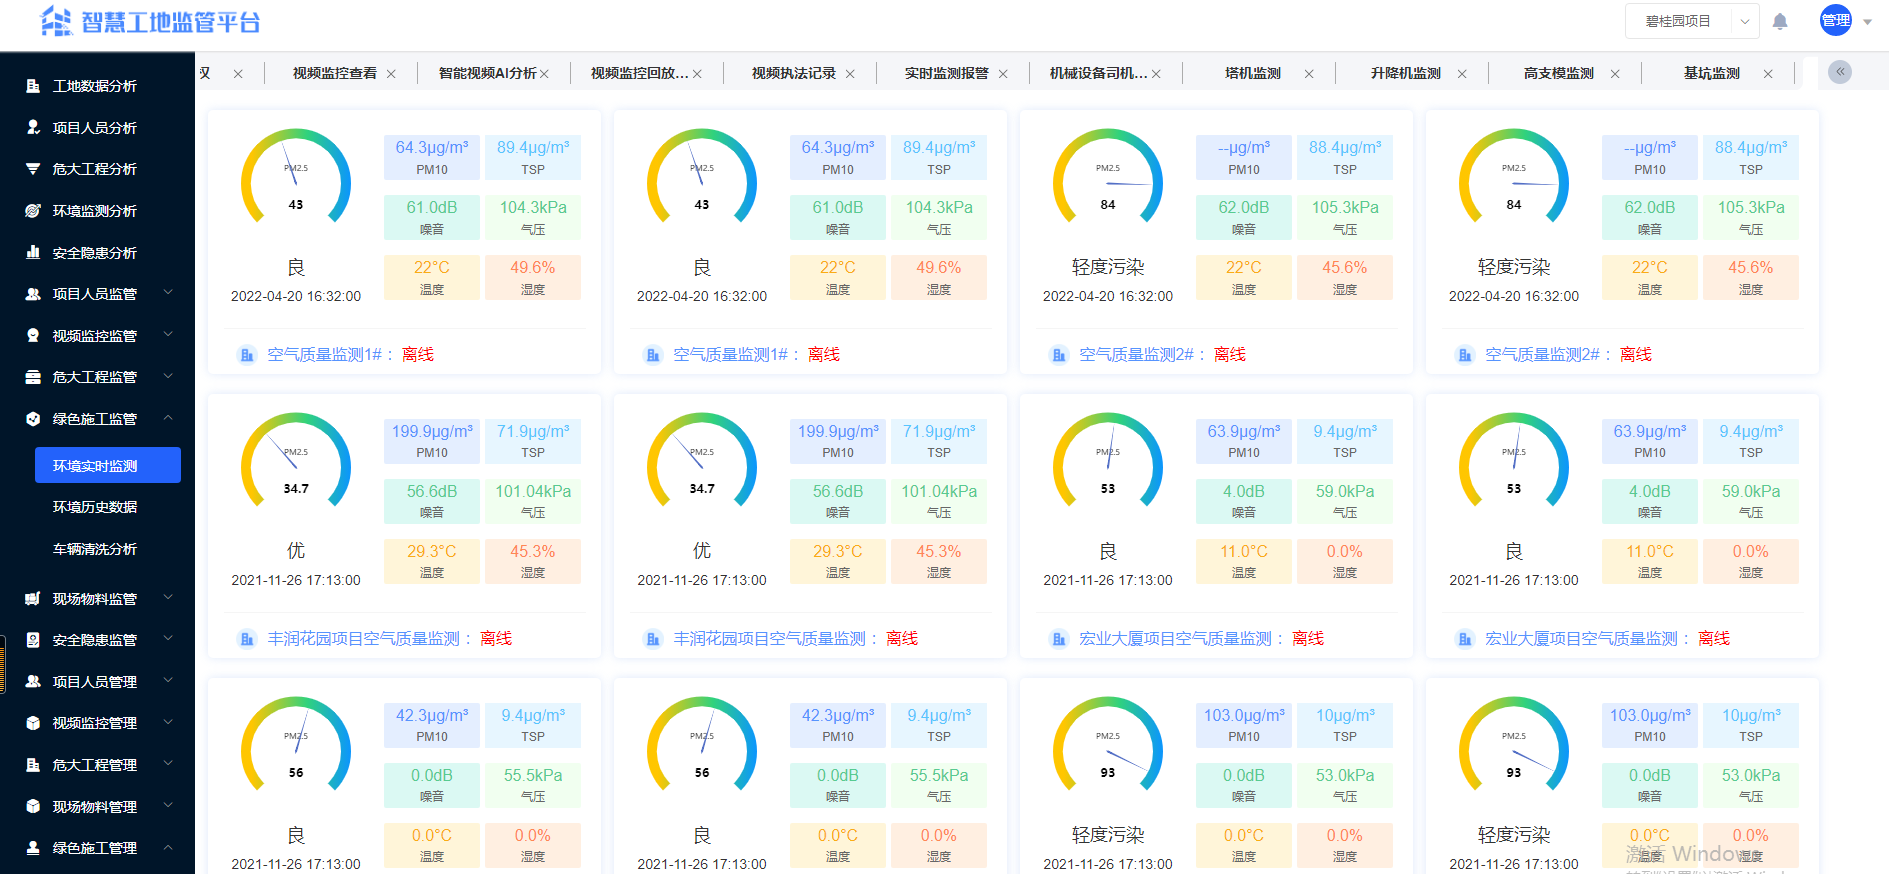The height and width of the screenshot is (874, 1889).
Task: Click the 宏业大厦项目空气质量监测 link
Action: click(1175, 639)
